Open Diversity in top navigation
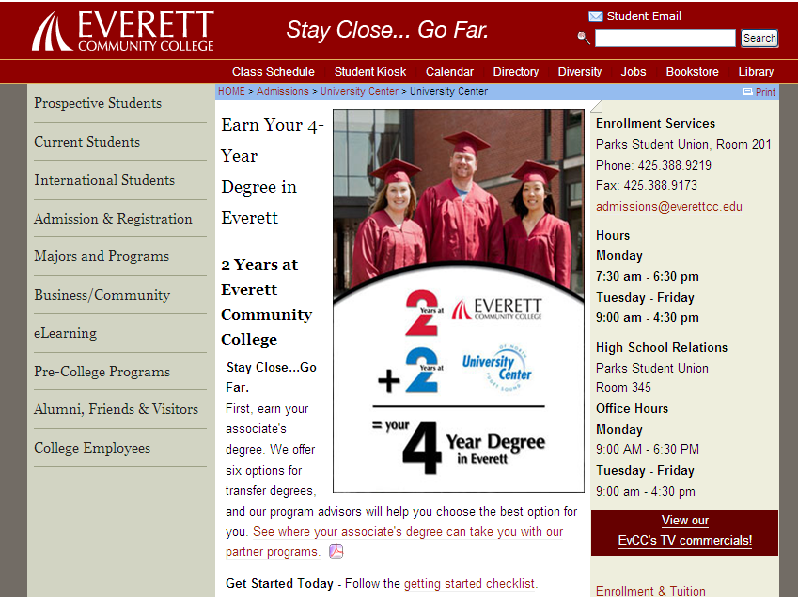The width and height of the screenshot is (800, 600). click(580, 72)
